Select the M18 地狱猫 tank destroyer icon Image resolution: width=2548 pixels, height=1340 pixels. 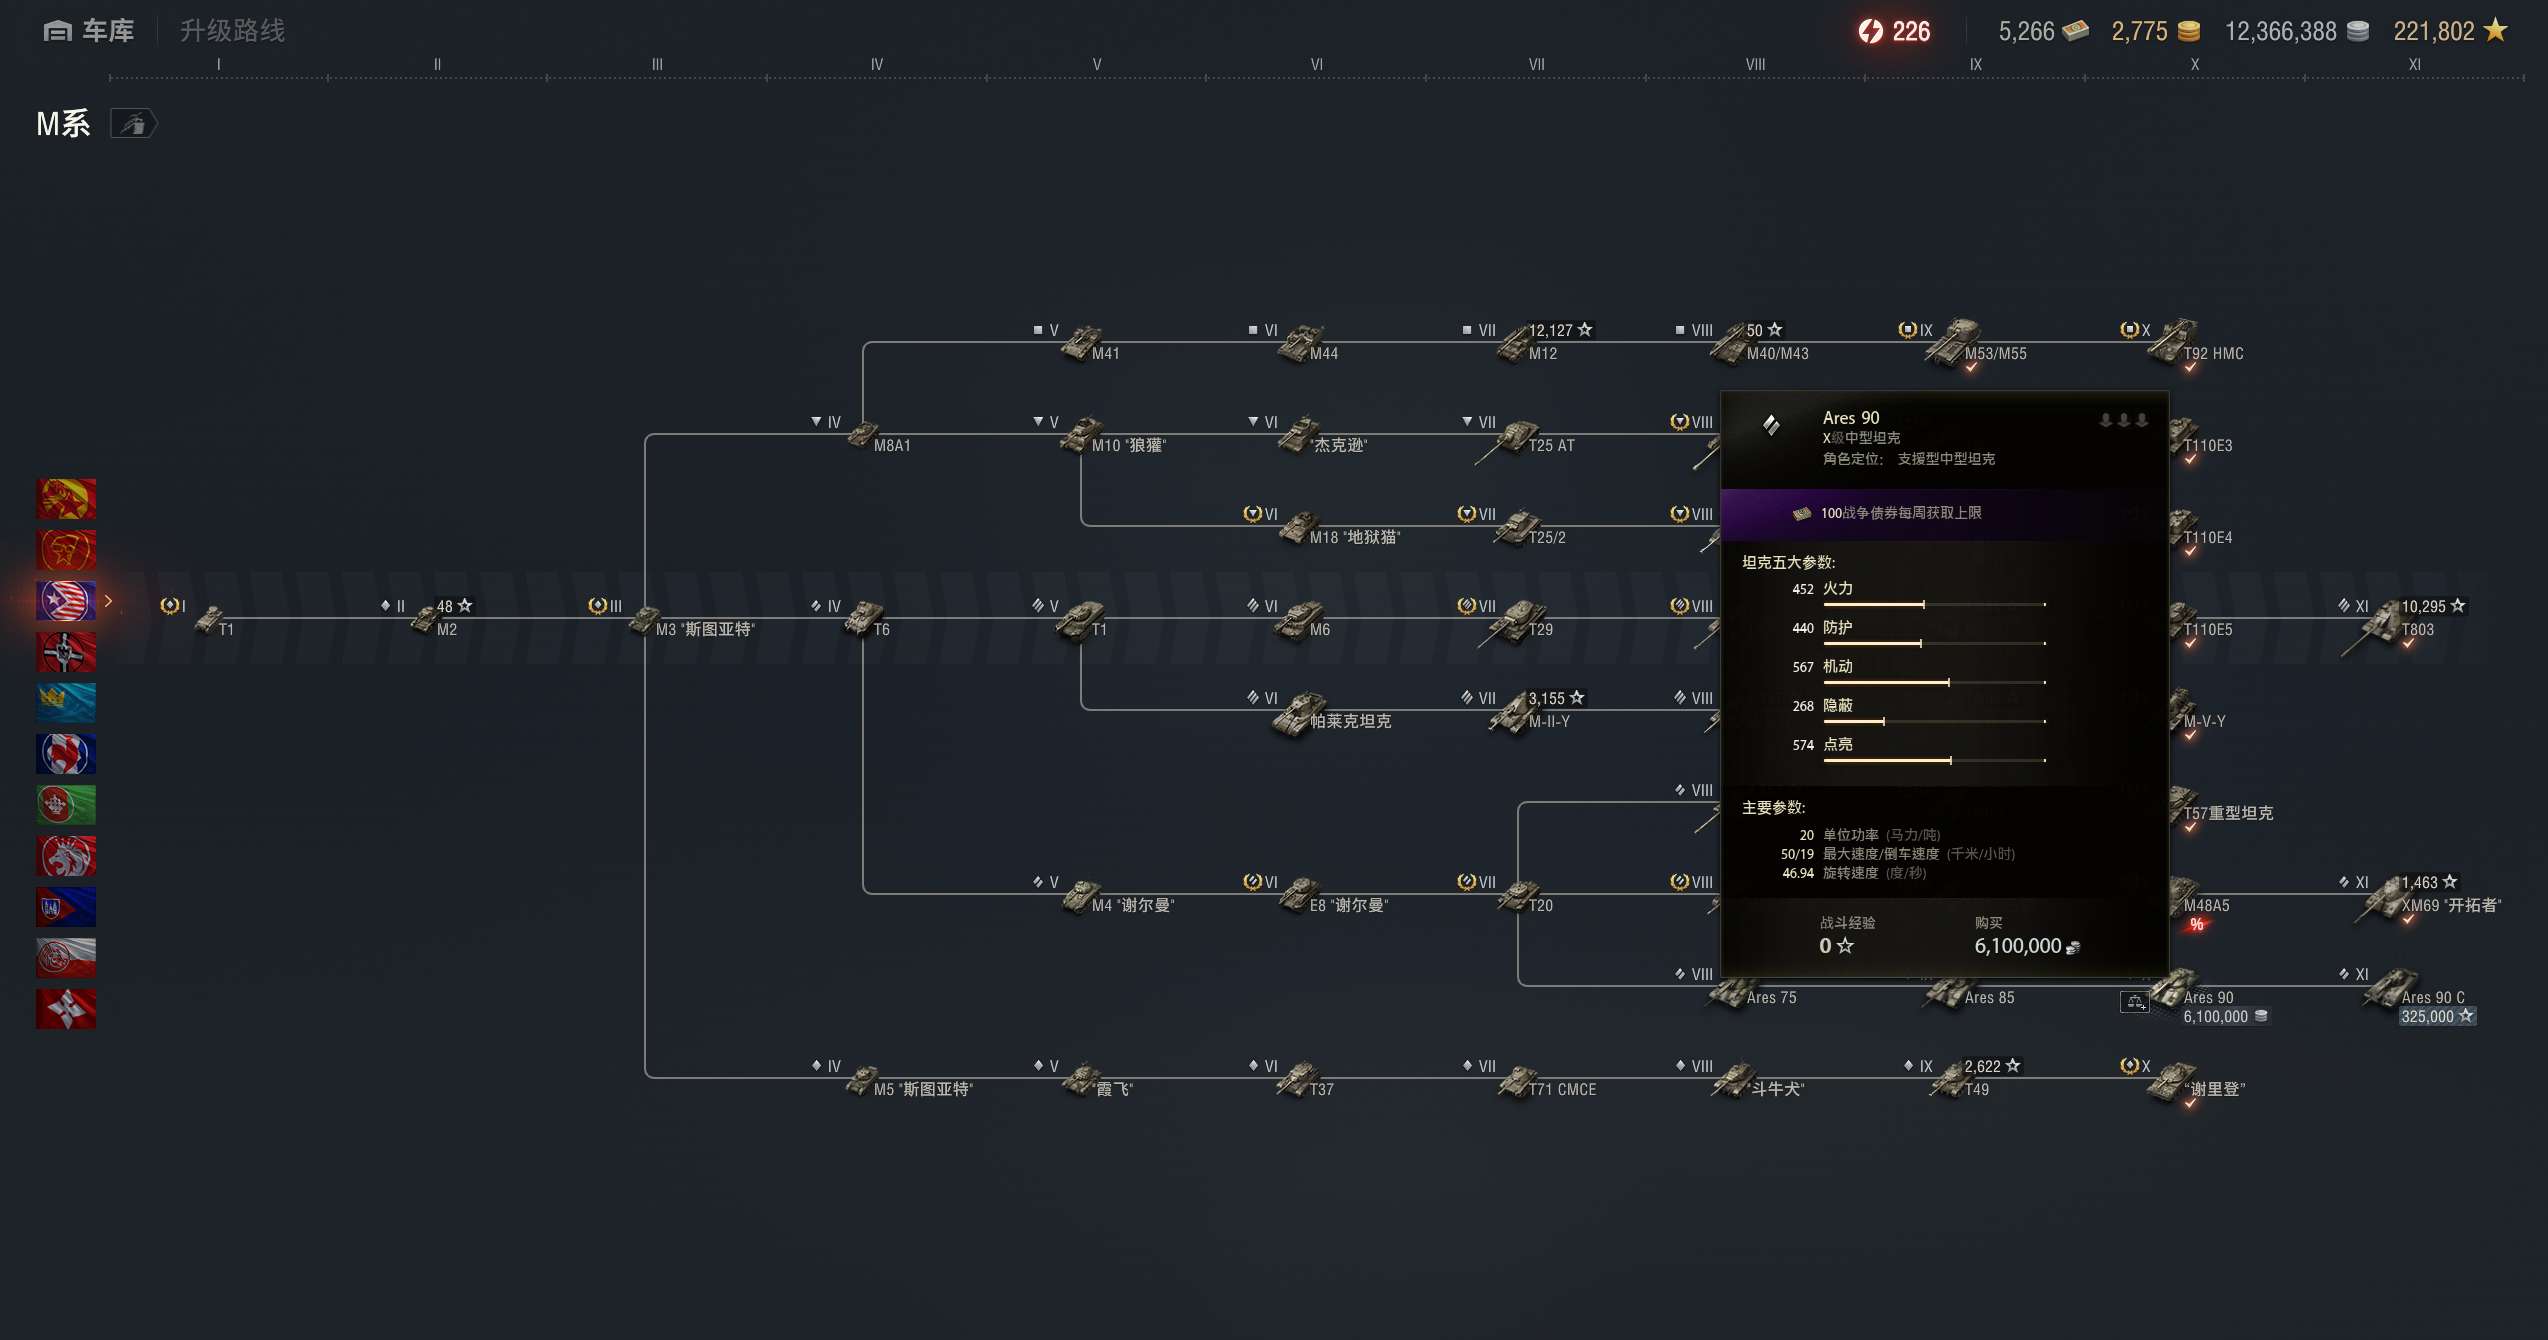1299,528
